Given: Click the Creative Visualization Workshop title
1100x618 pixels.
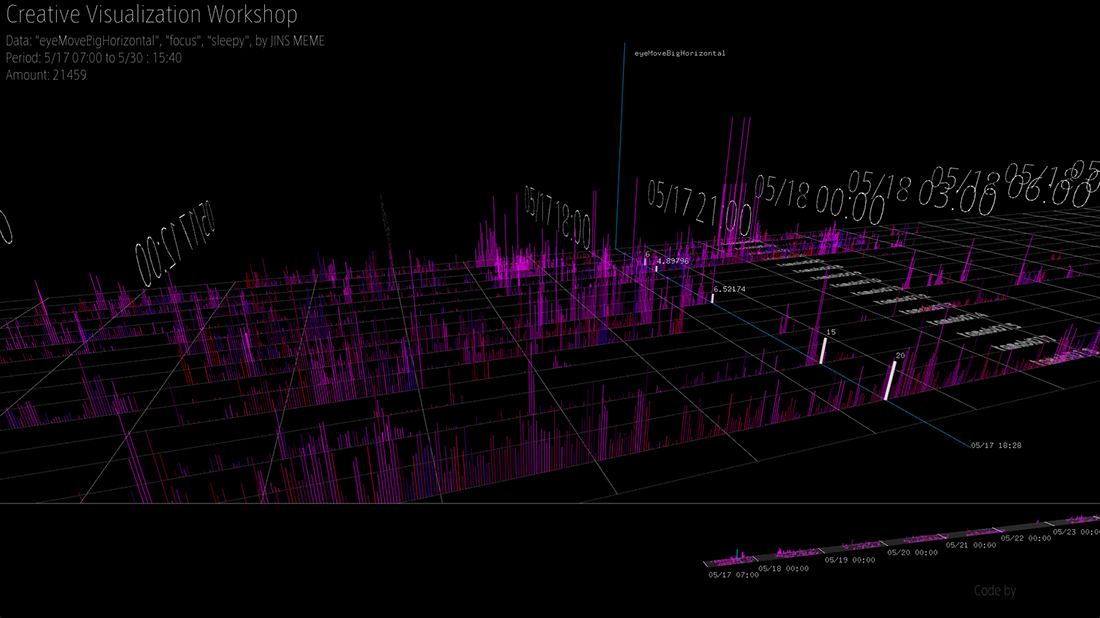Looking at the screenshot, I should click(152, 14).
